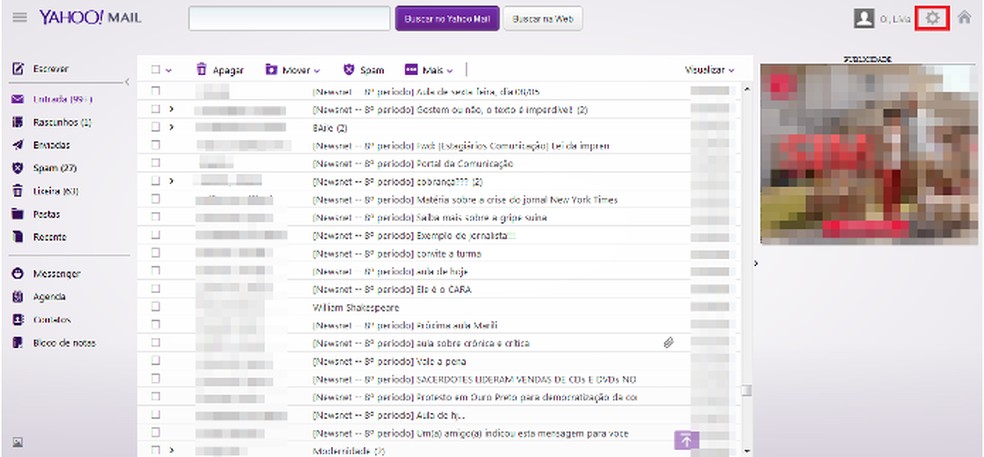Check the 'cobrança???' email checkbox
This screenshot has height=457, width=984.
coord(156,181)
